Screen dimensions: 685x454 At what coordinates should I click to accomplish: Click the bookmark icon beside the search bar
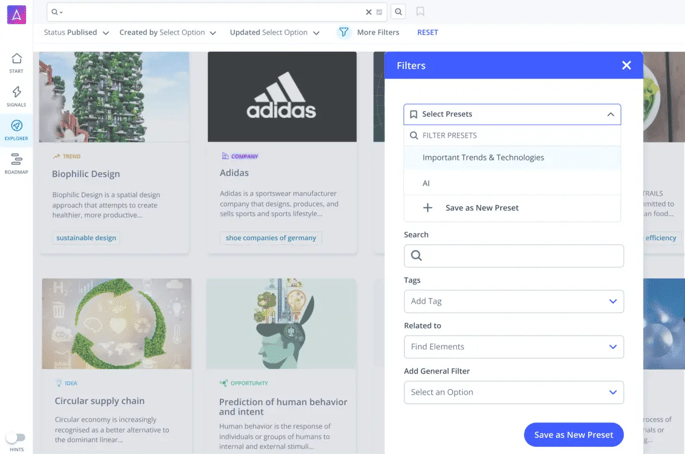click(x=420, y=12)
